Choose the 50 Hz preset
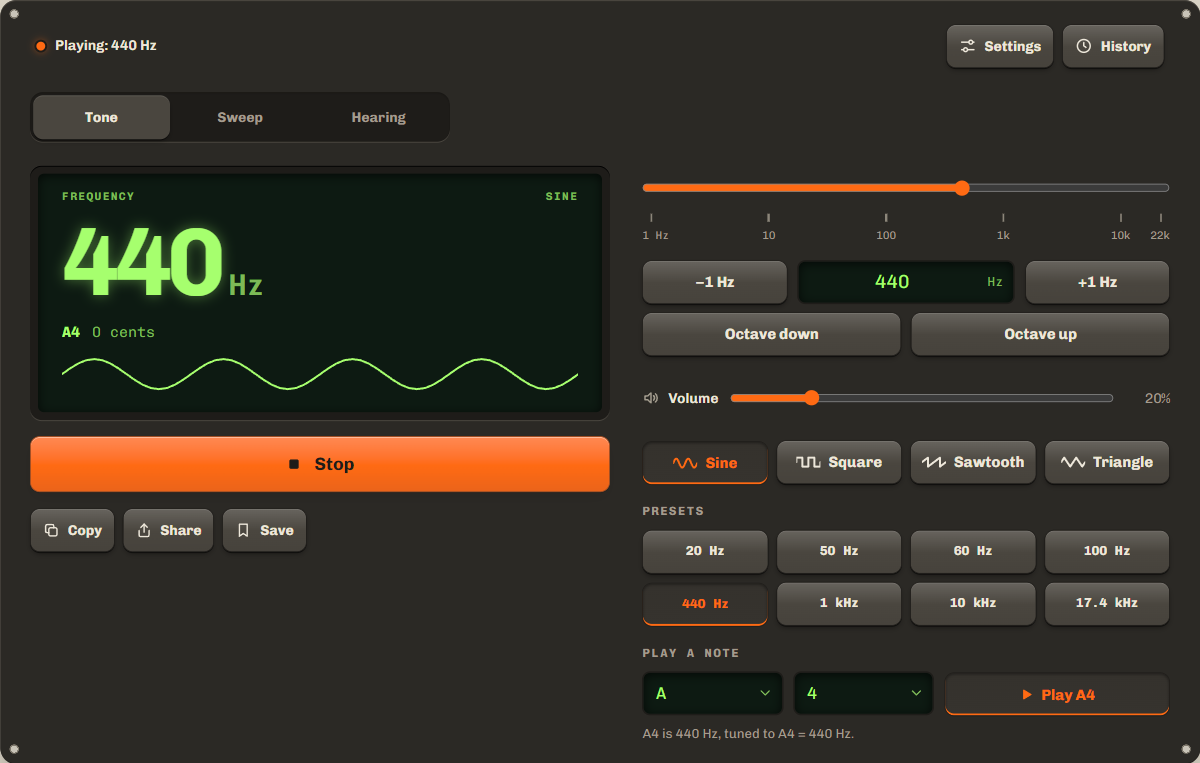This screenshot has width=1200, height=763. [x=839, y=551]
